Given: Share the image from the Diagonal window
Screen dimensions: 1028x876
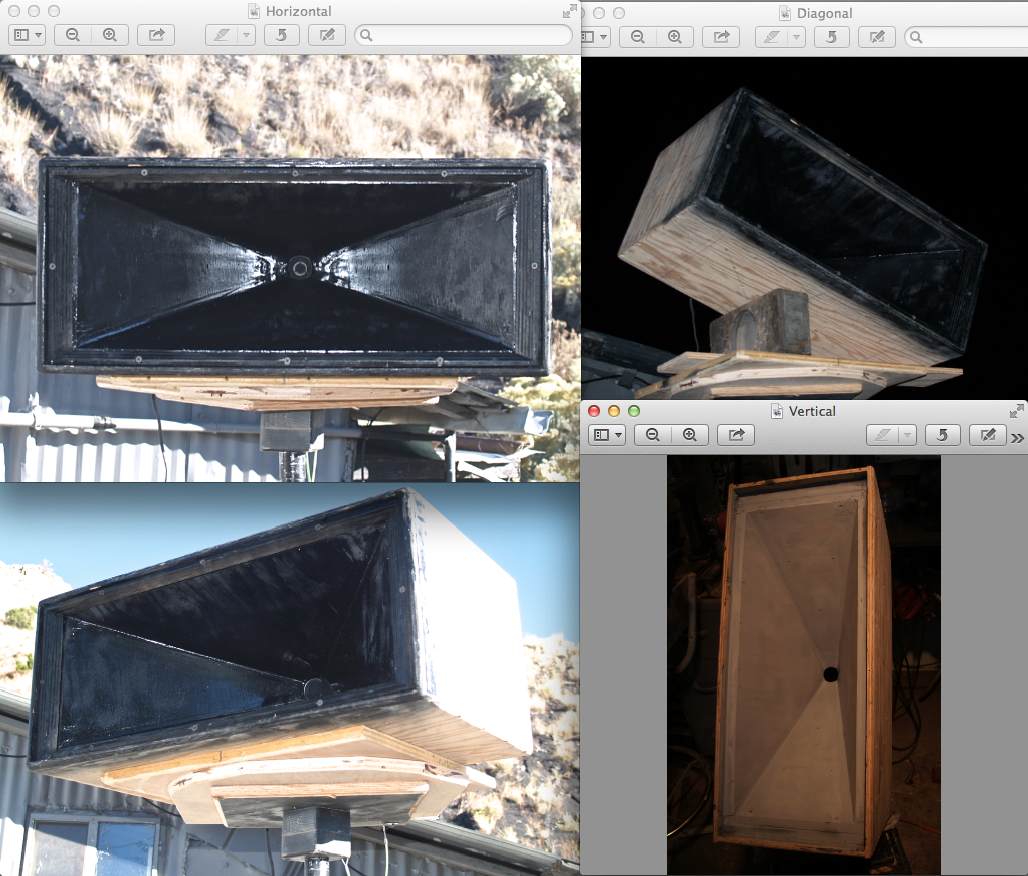Looking at the screenshot, I should pyautogui.click(x=721, y=37).
